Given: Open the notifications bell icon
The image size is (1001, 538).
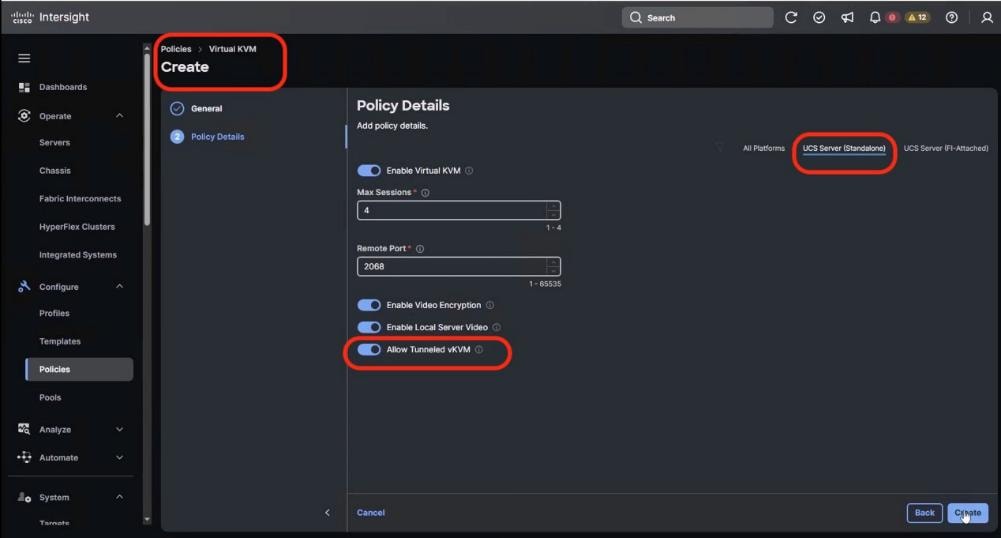Looking at the screenshot, I should (x=875, y=18).
